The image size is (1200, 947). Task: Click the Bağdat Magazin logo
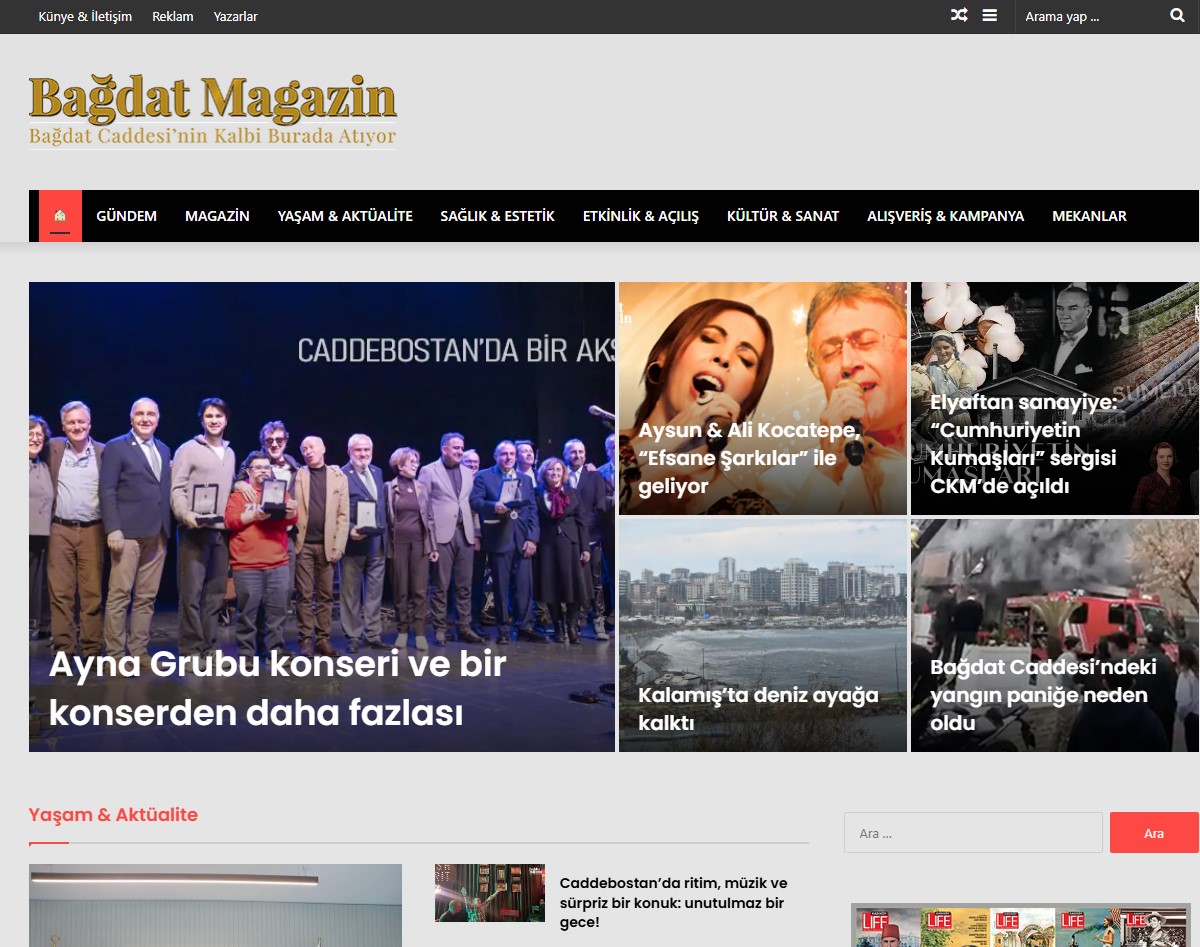[213, 105]
